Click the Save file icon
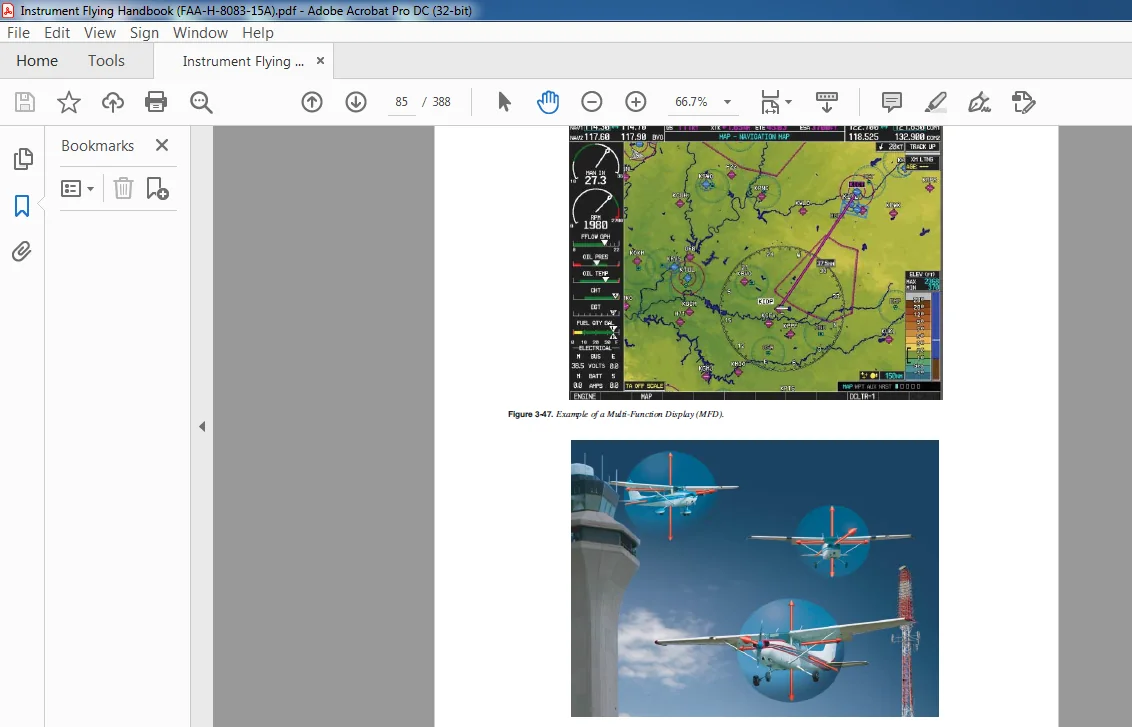 [x=25, y=102]
